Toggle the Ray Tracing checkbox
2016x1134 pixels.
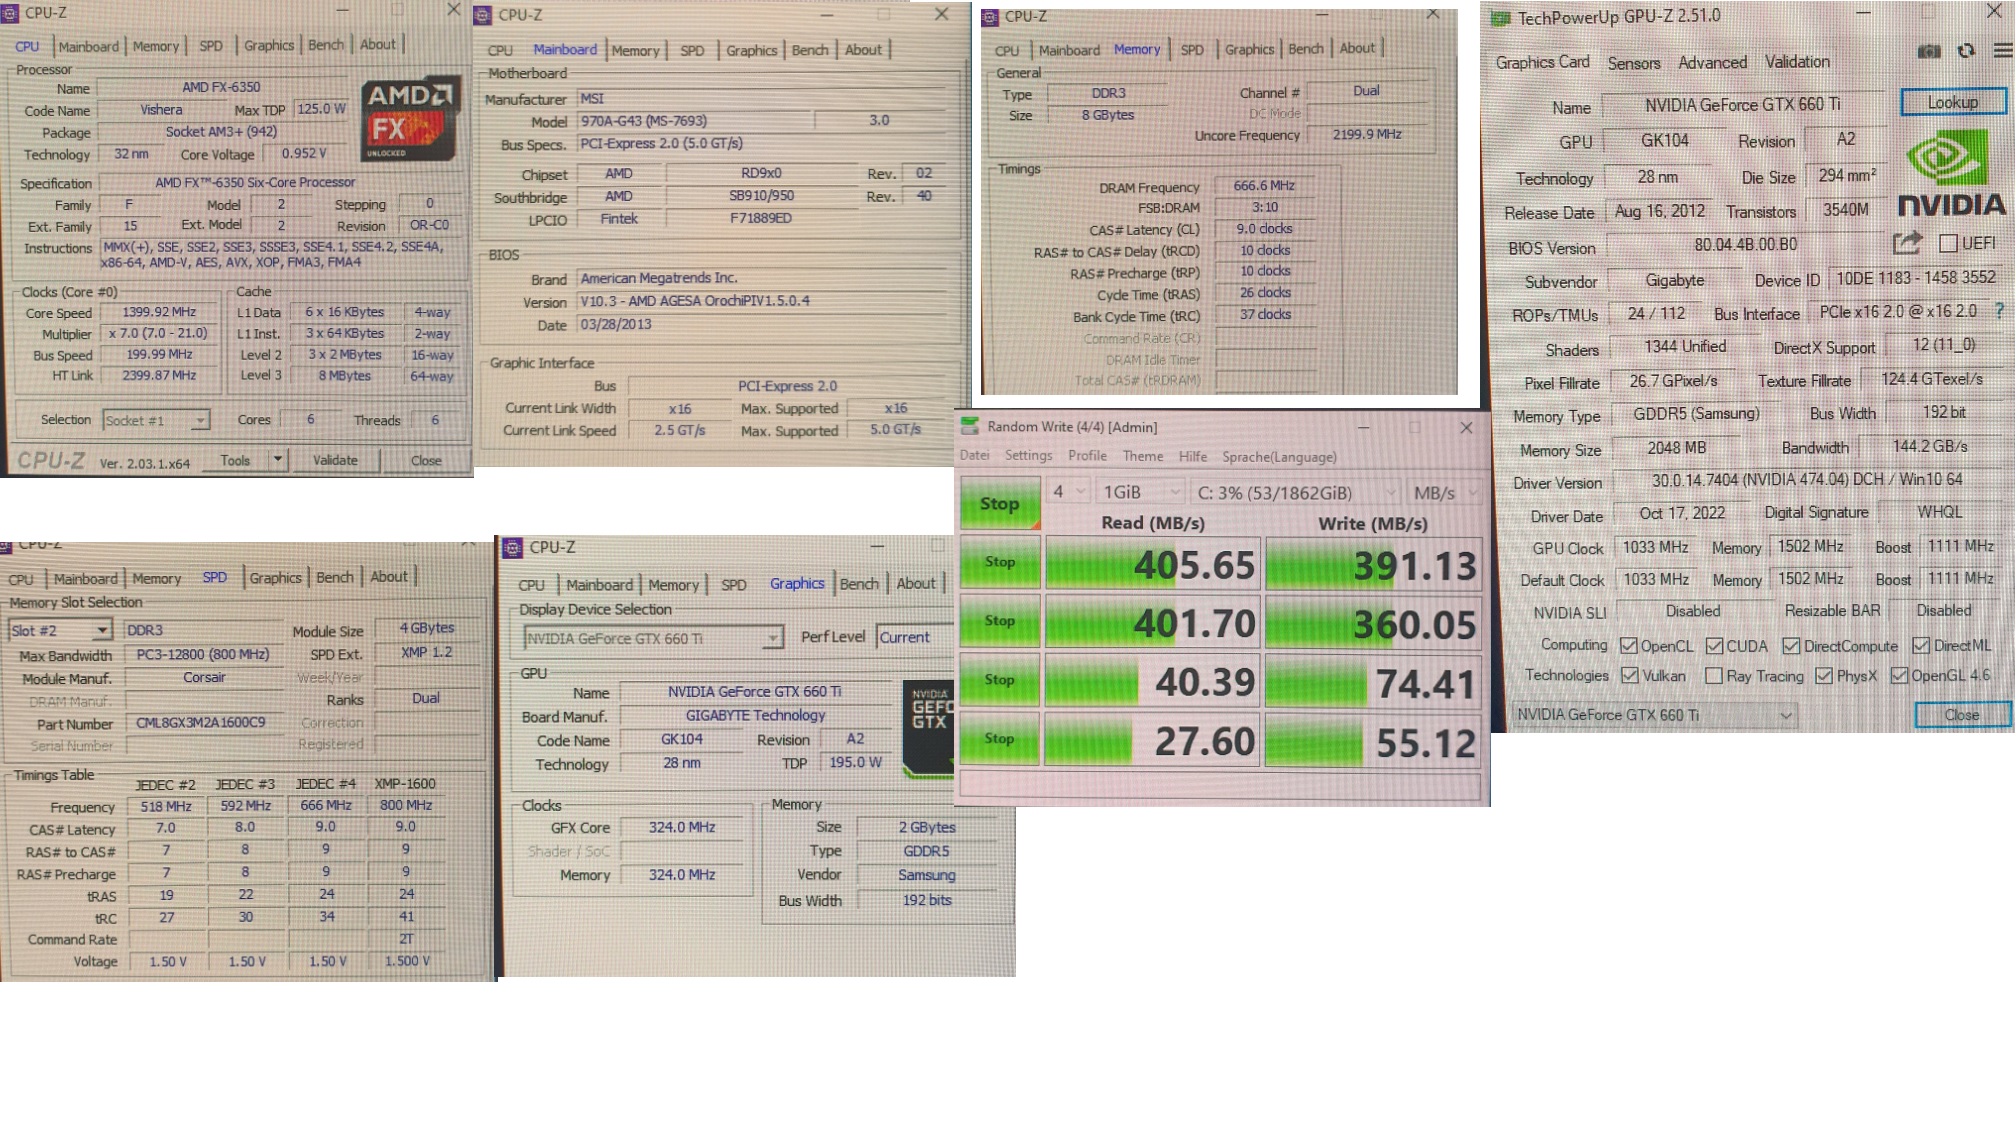click(1714, 676)
